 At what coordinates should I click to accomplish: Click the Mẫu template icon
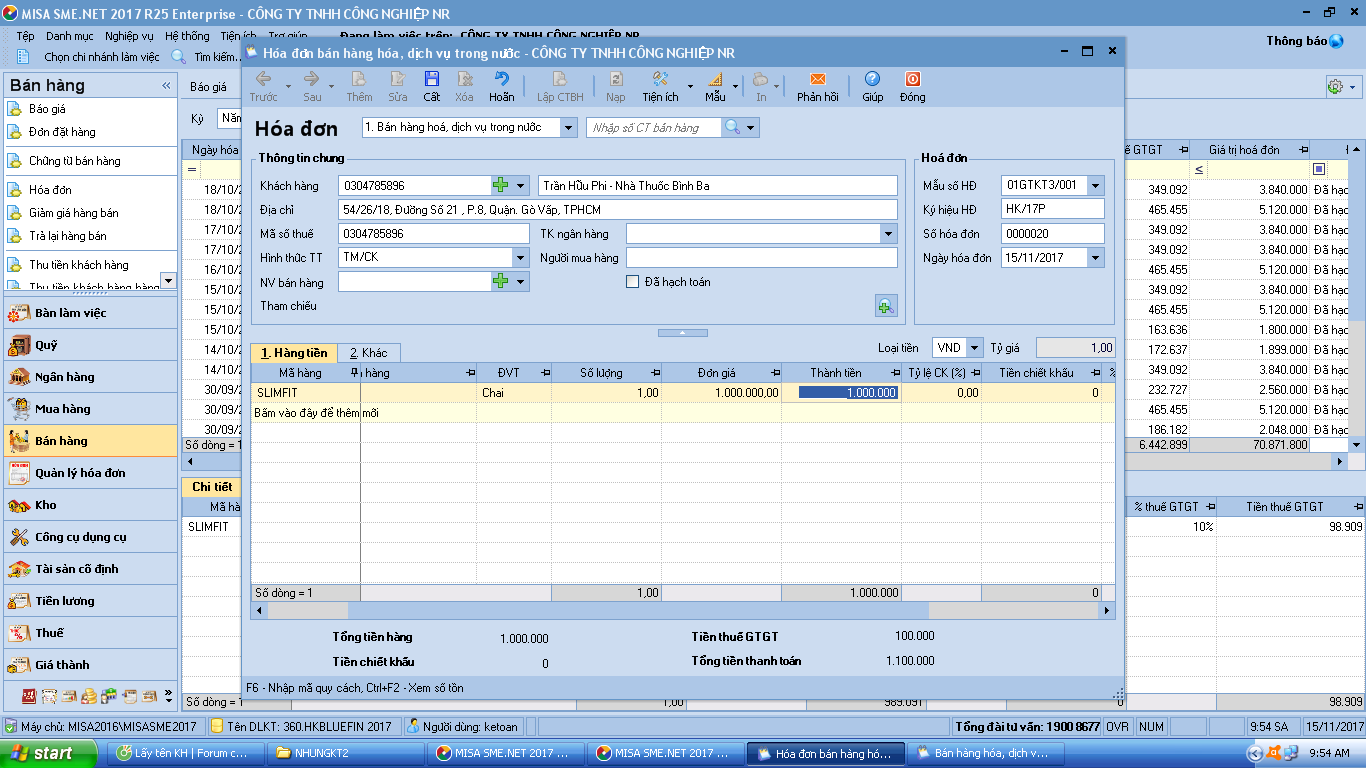pos(715,79)
